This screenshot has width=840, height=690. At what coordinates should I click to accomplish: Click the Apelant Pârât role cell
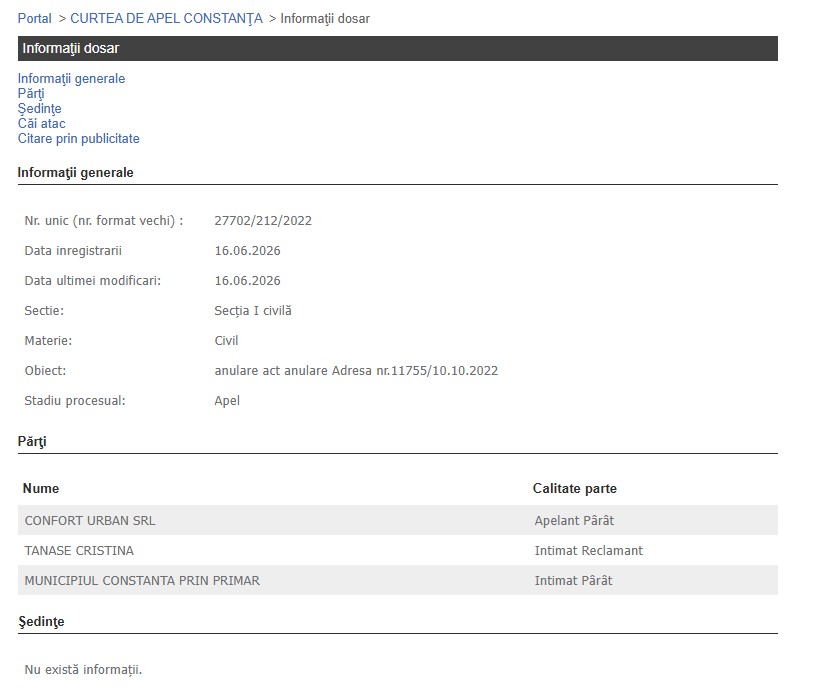click(574, 521)
